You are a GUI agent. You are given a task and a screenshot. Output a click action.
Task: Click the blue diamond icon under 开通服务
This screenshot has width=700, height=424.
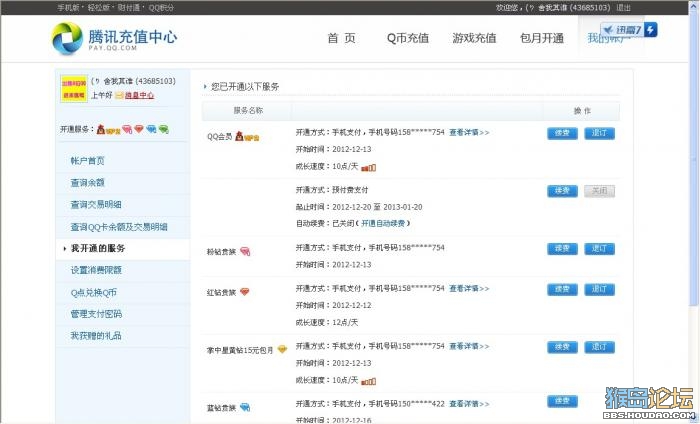[151, 129]
